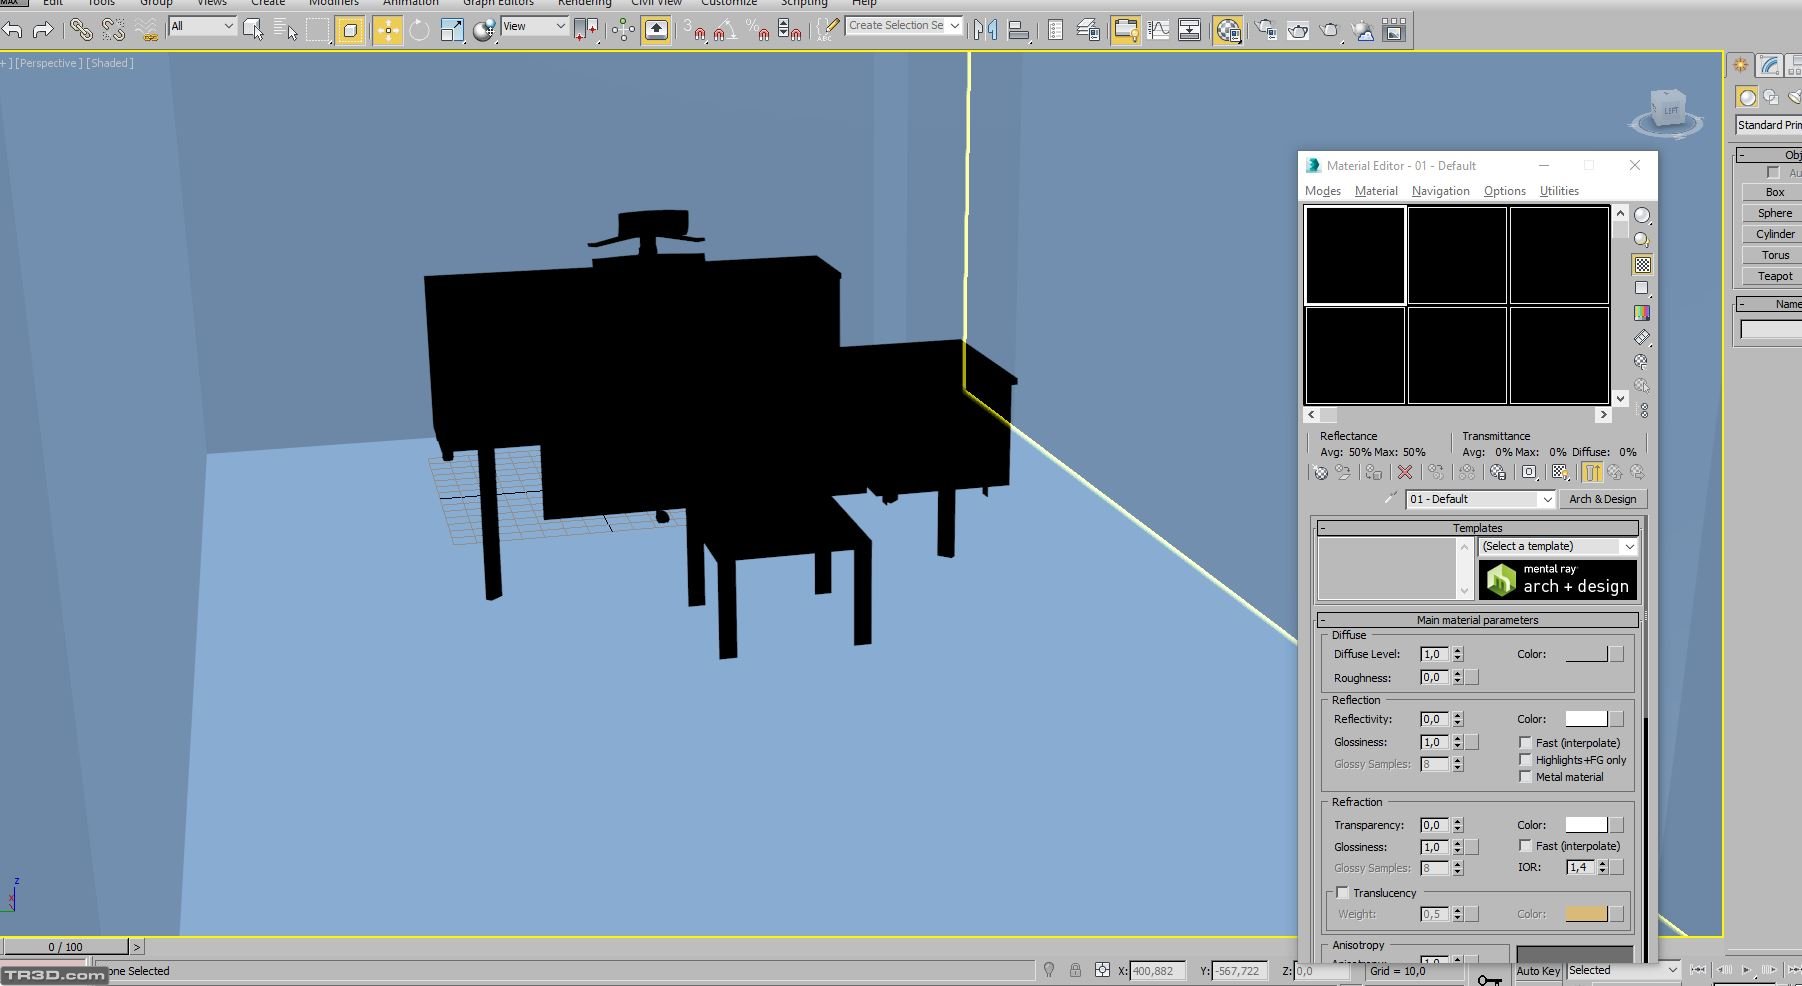1802x986 pixels.
Task: Click the Arch & Design material type button
Action: 1602,499
